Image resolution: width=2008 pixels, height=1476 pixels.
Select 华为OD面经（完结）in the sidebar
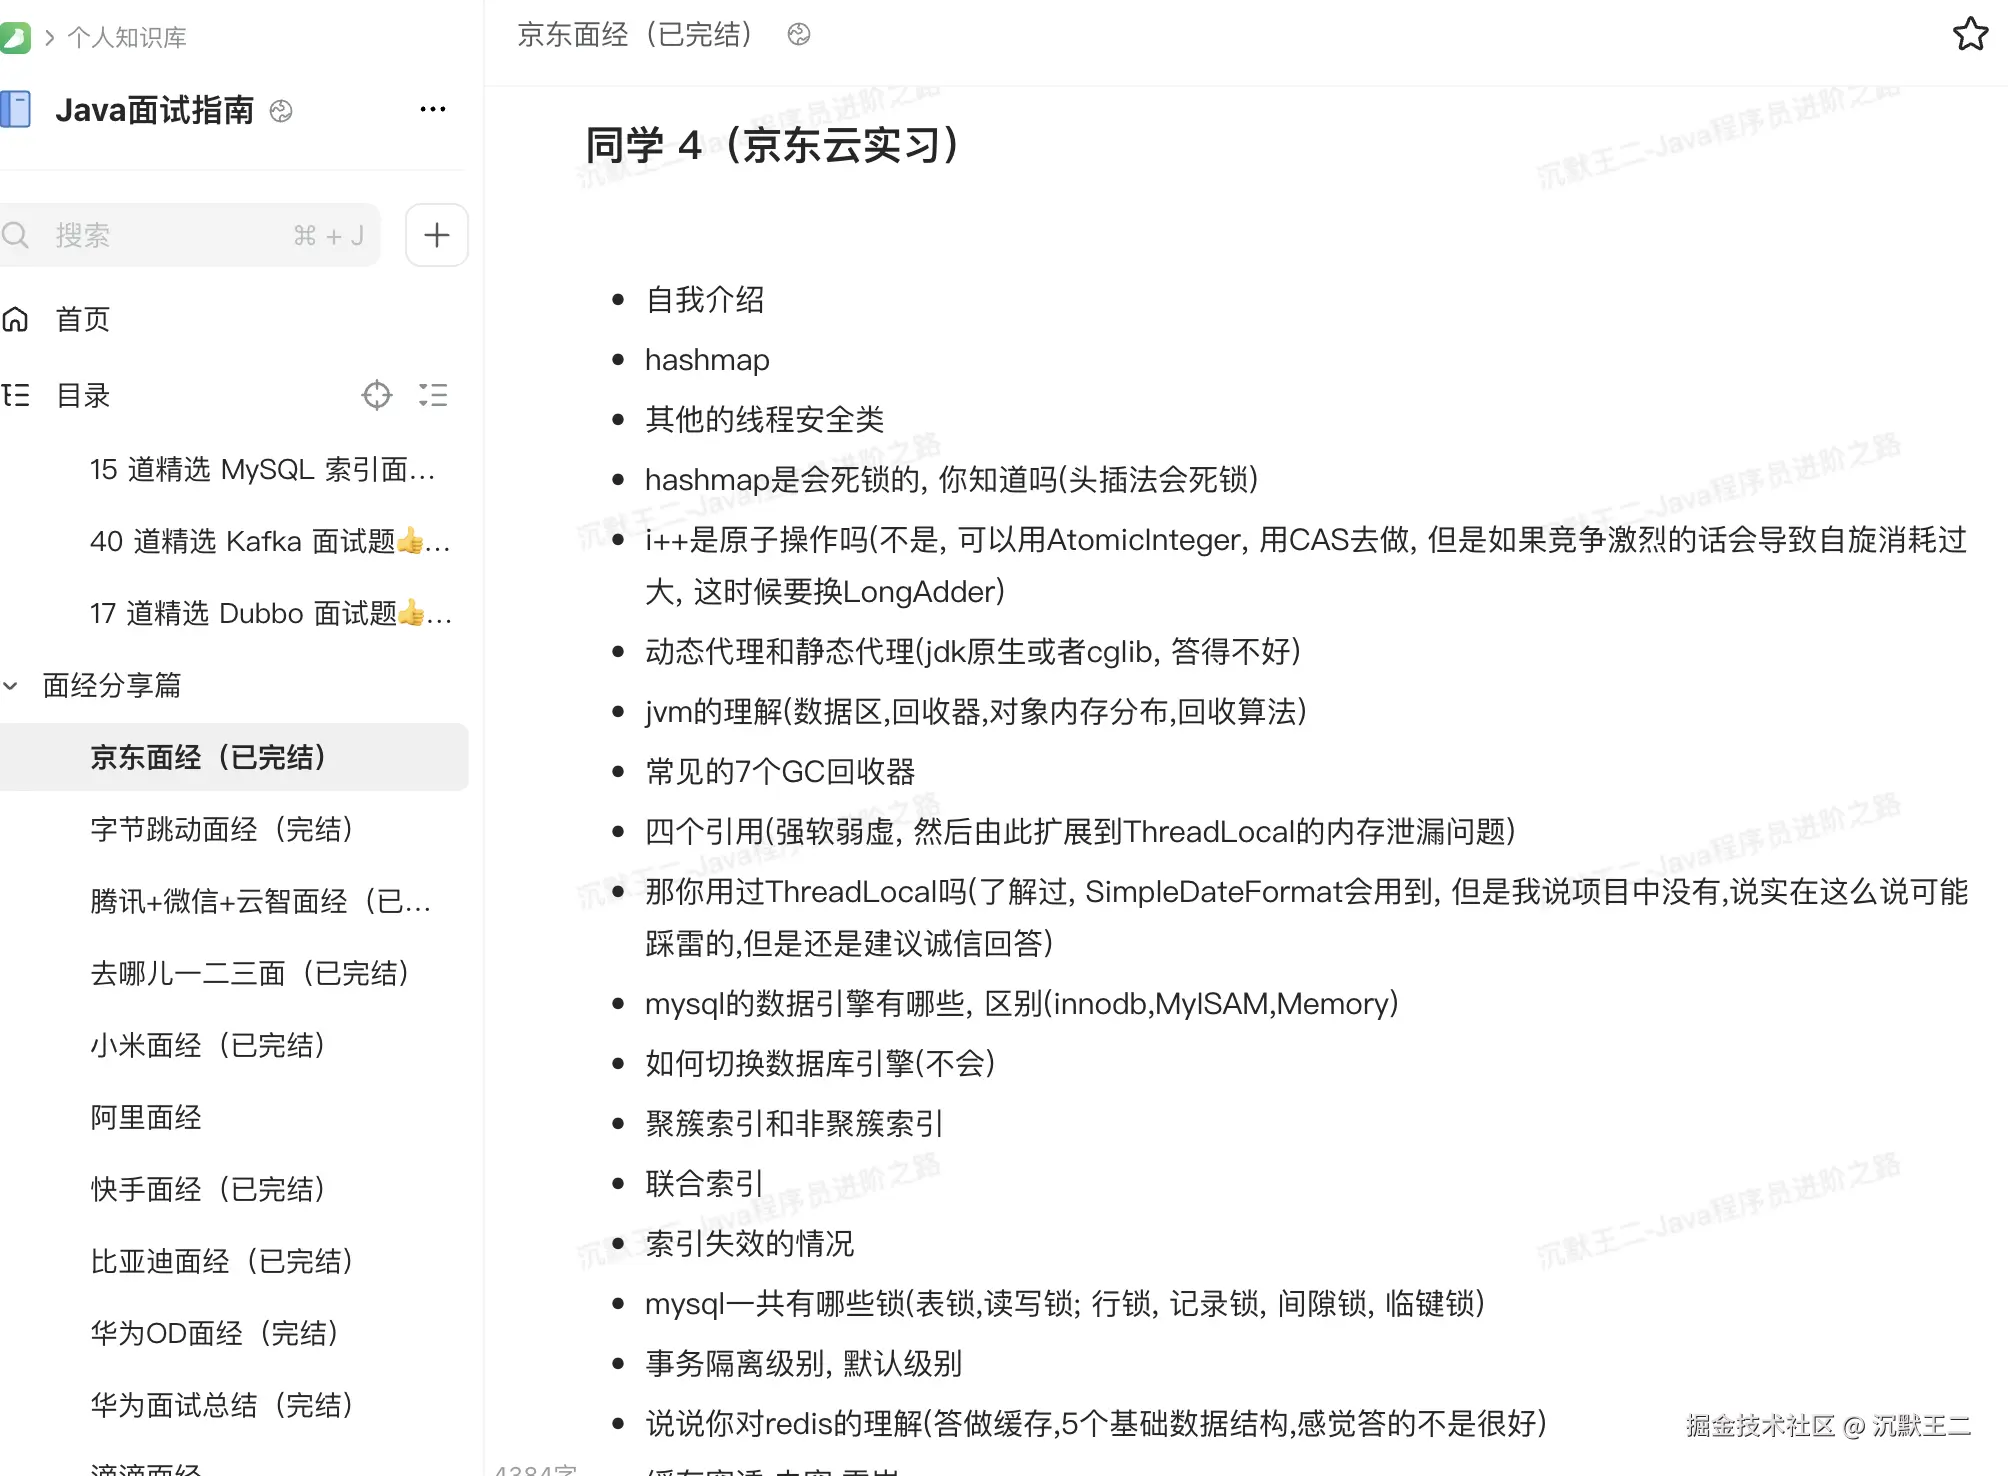[x=215, y=1333]
